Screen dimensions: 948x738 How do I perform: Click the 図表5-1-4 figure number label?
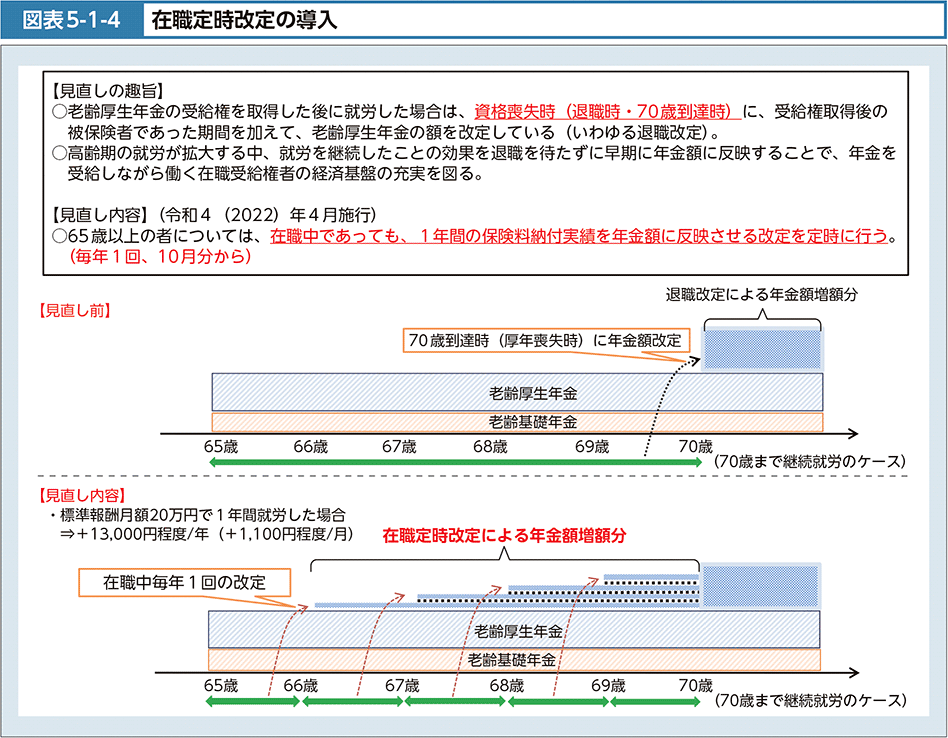(72, 19)
